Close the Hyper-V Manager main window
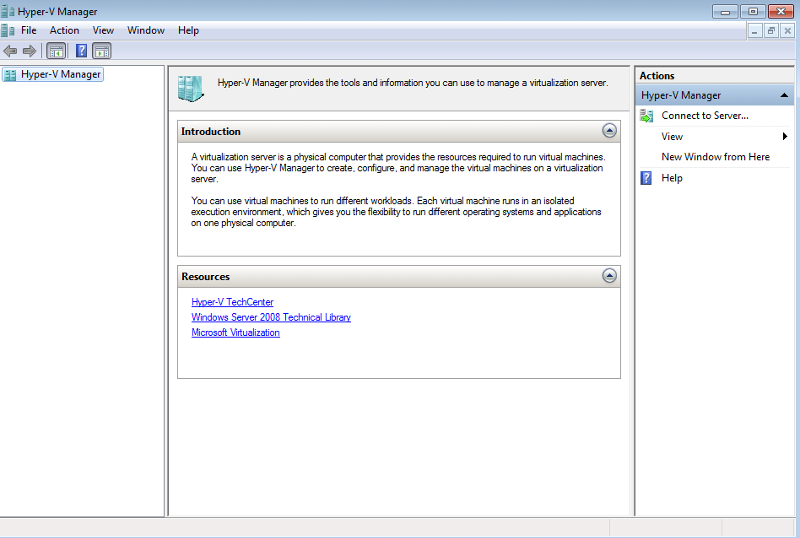Screen dimensions: 800x538 click(781, 11)
